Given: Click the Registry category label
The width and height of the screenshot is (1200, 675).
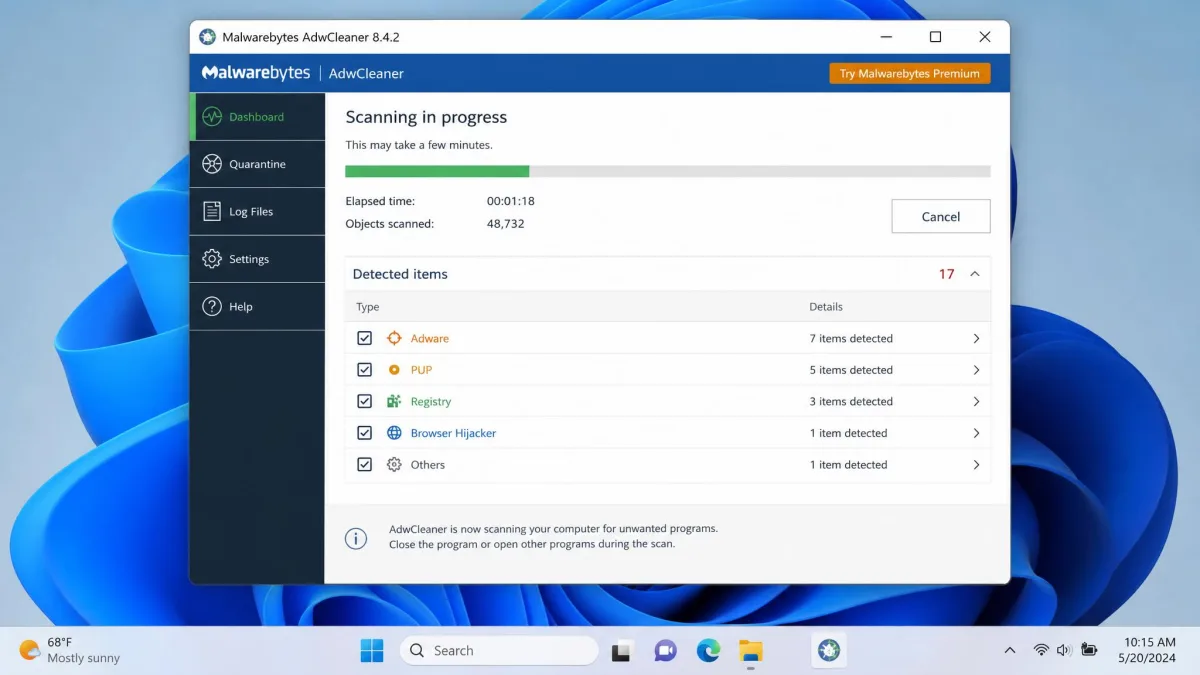Looking at the screenshot, I should 431,402.
